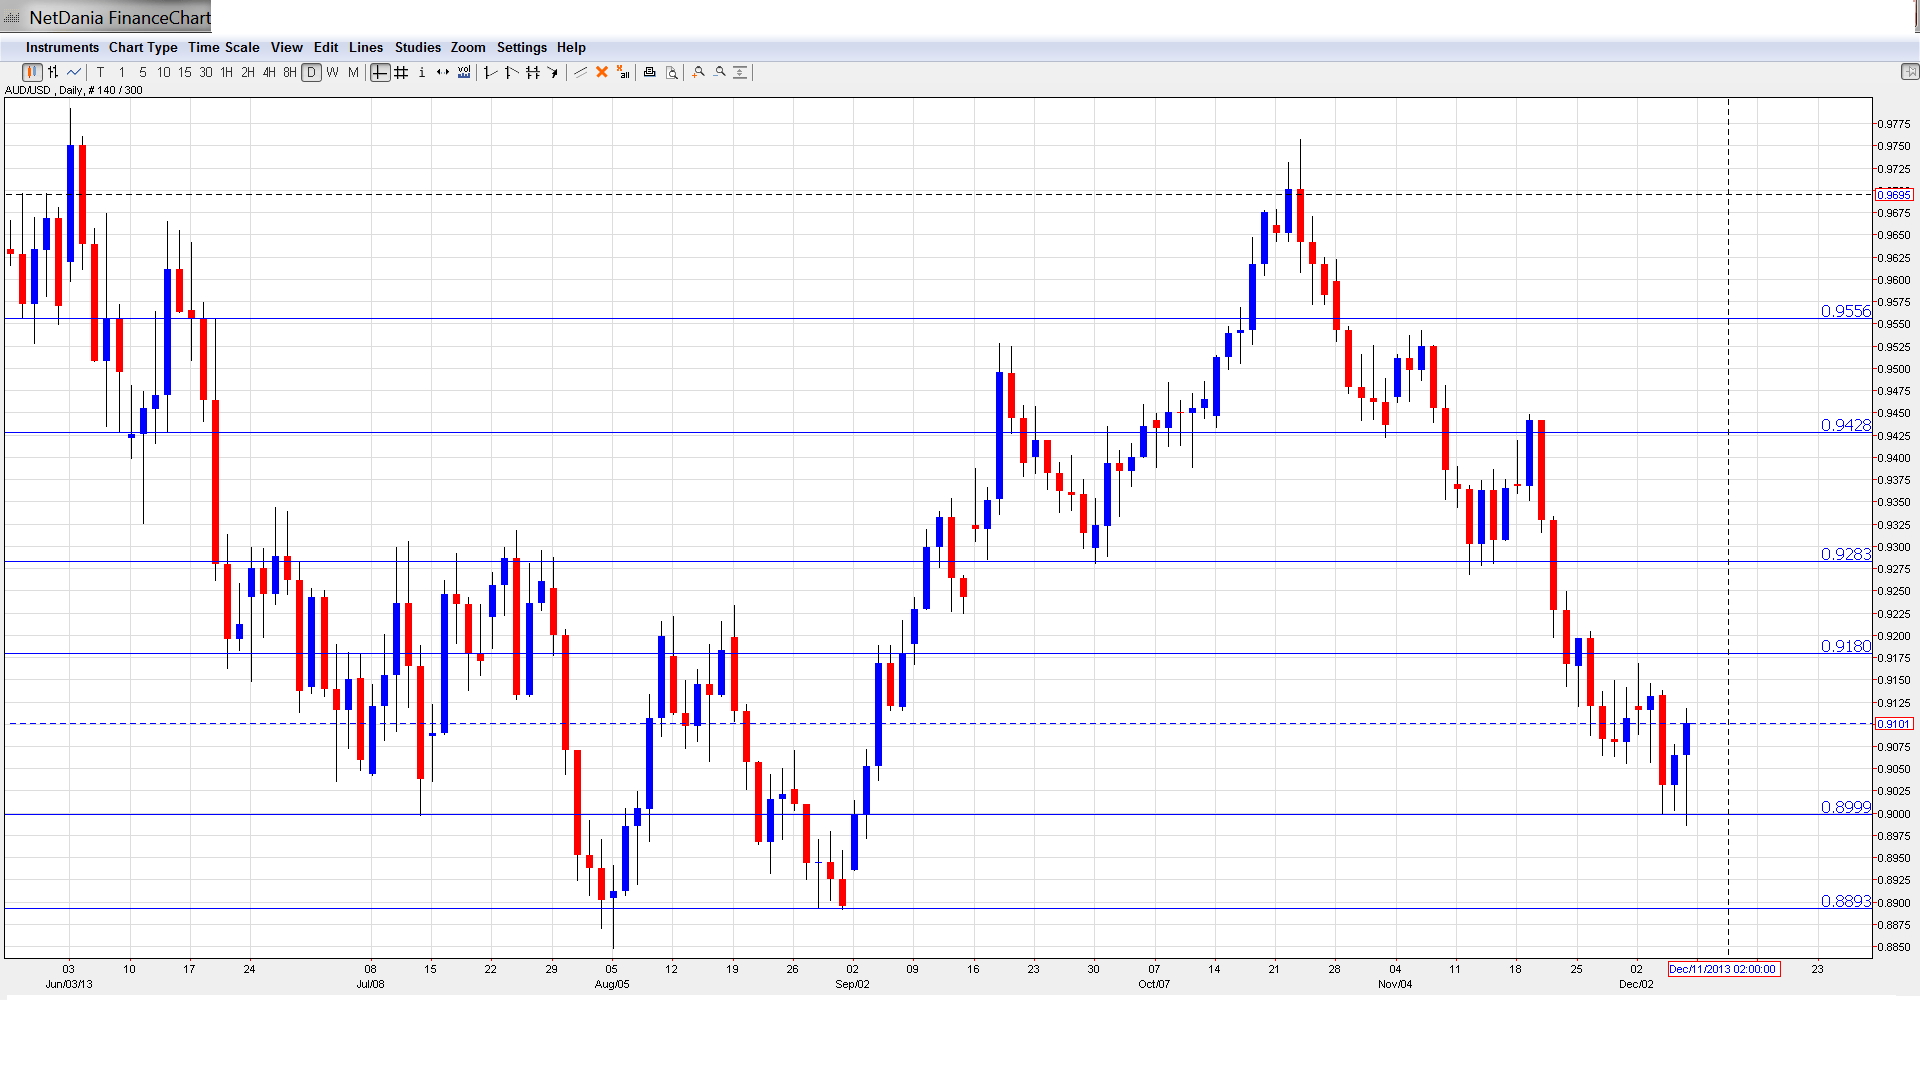Click the delete all lines icon
Image resolution: width=1920 pixels, height=1080 pixels.
tap(623, 72)
